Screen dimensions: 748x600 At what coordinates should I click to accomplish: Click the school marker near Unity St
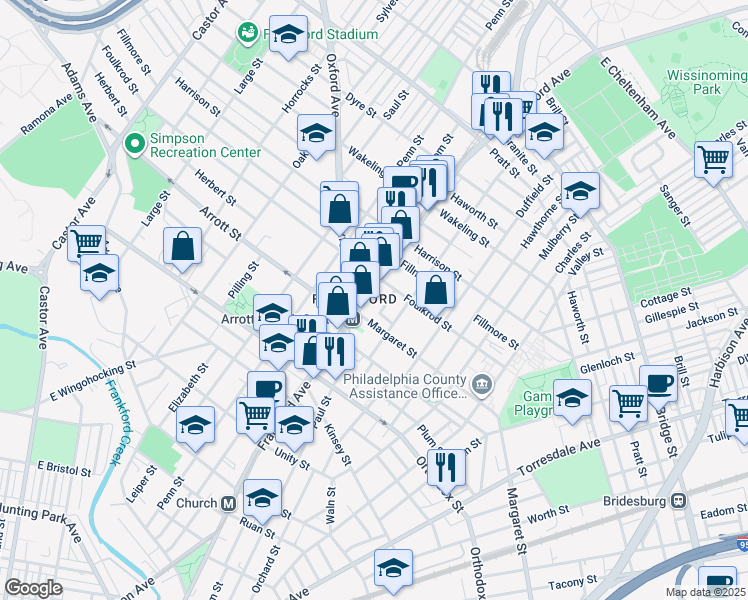[294, 425]
